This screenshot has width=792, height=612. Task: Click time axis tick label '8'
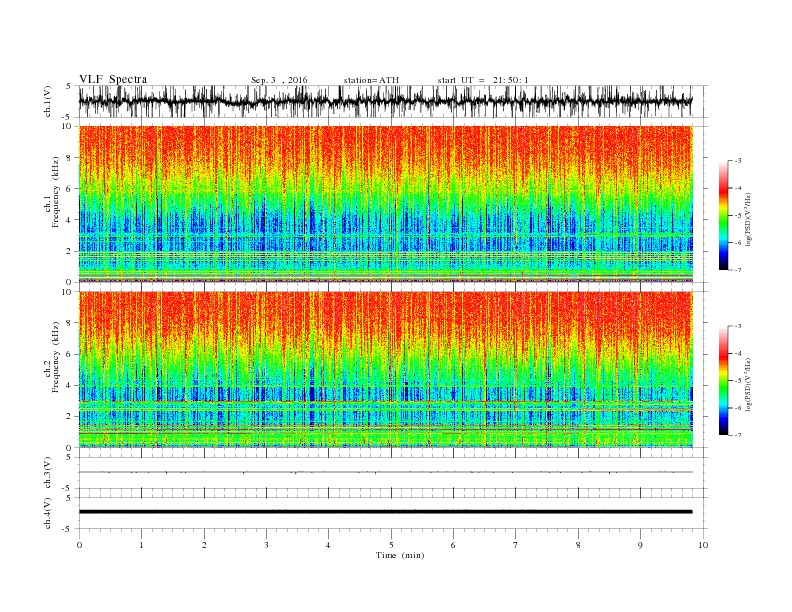[x=578, y=545]
